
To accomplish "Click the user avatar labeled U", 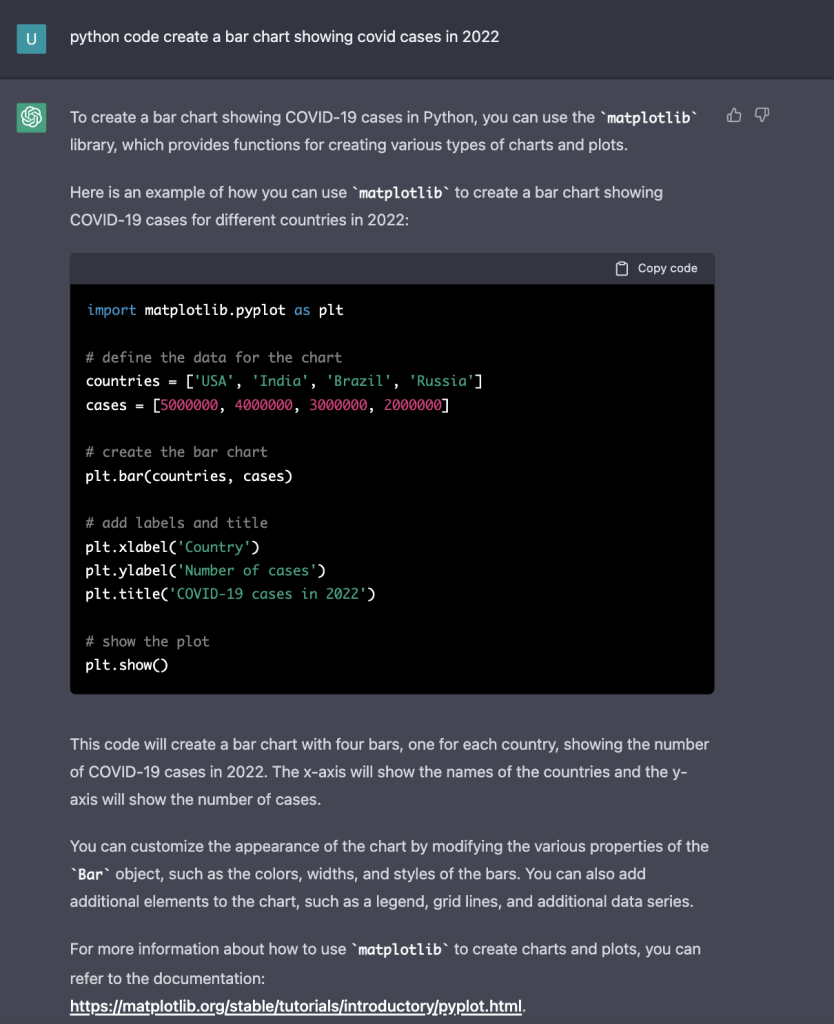I will [32, 38].
